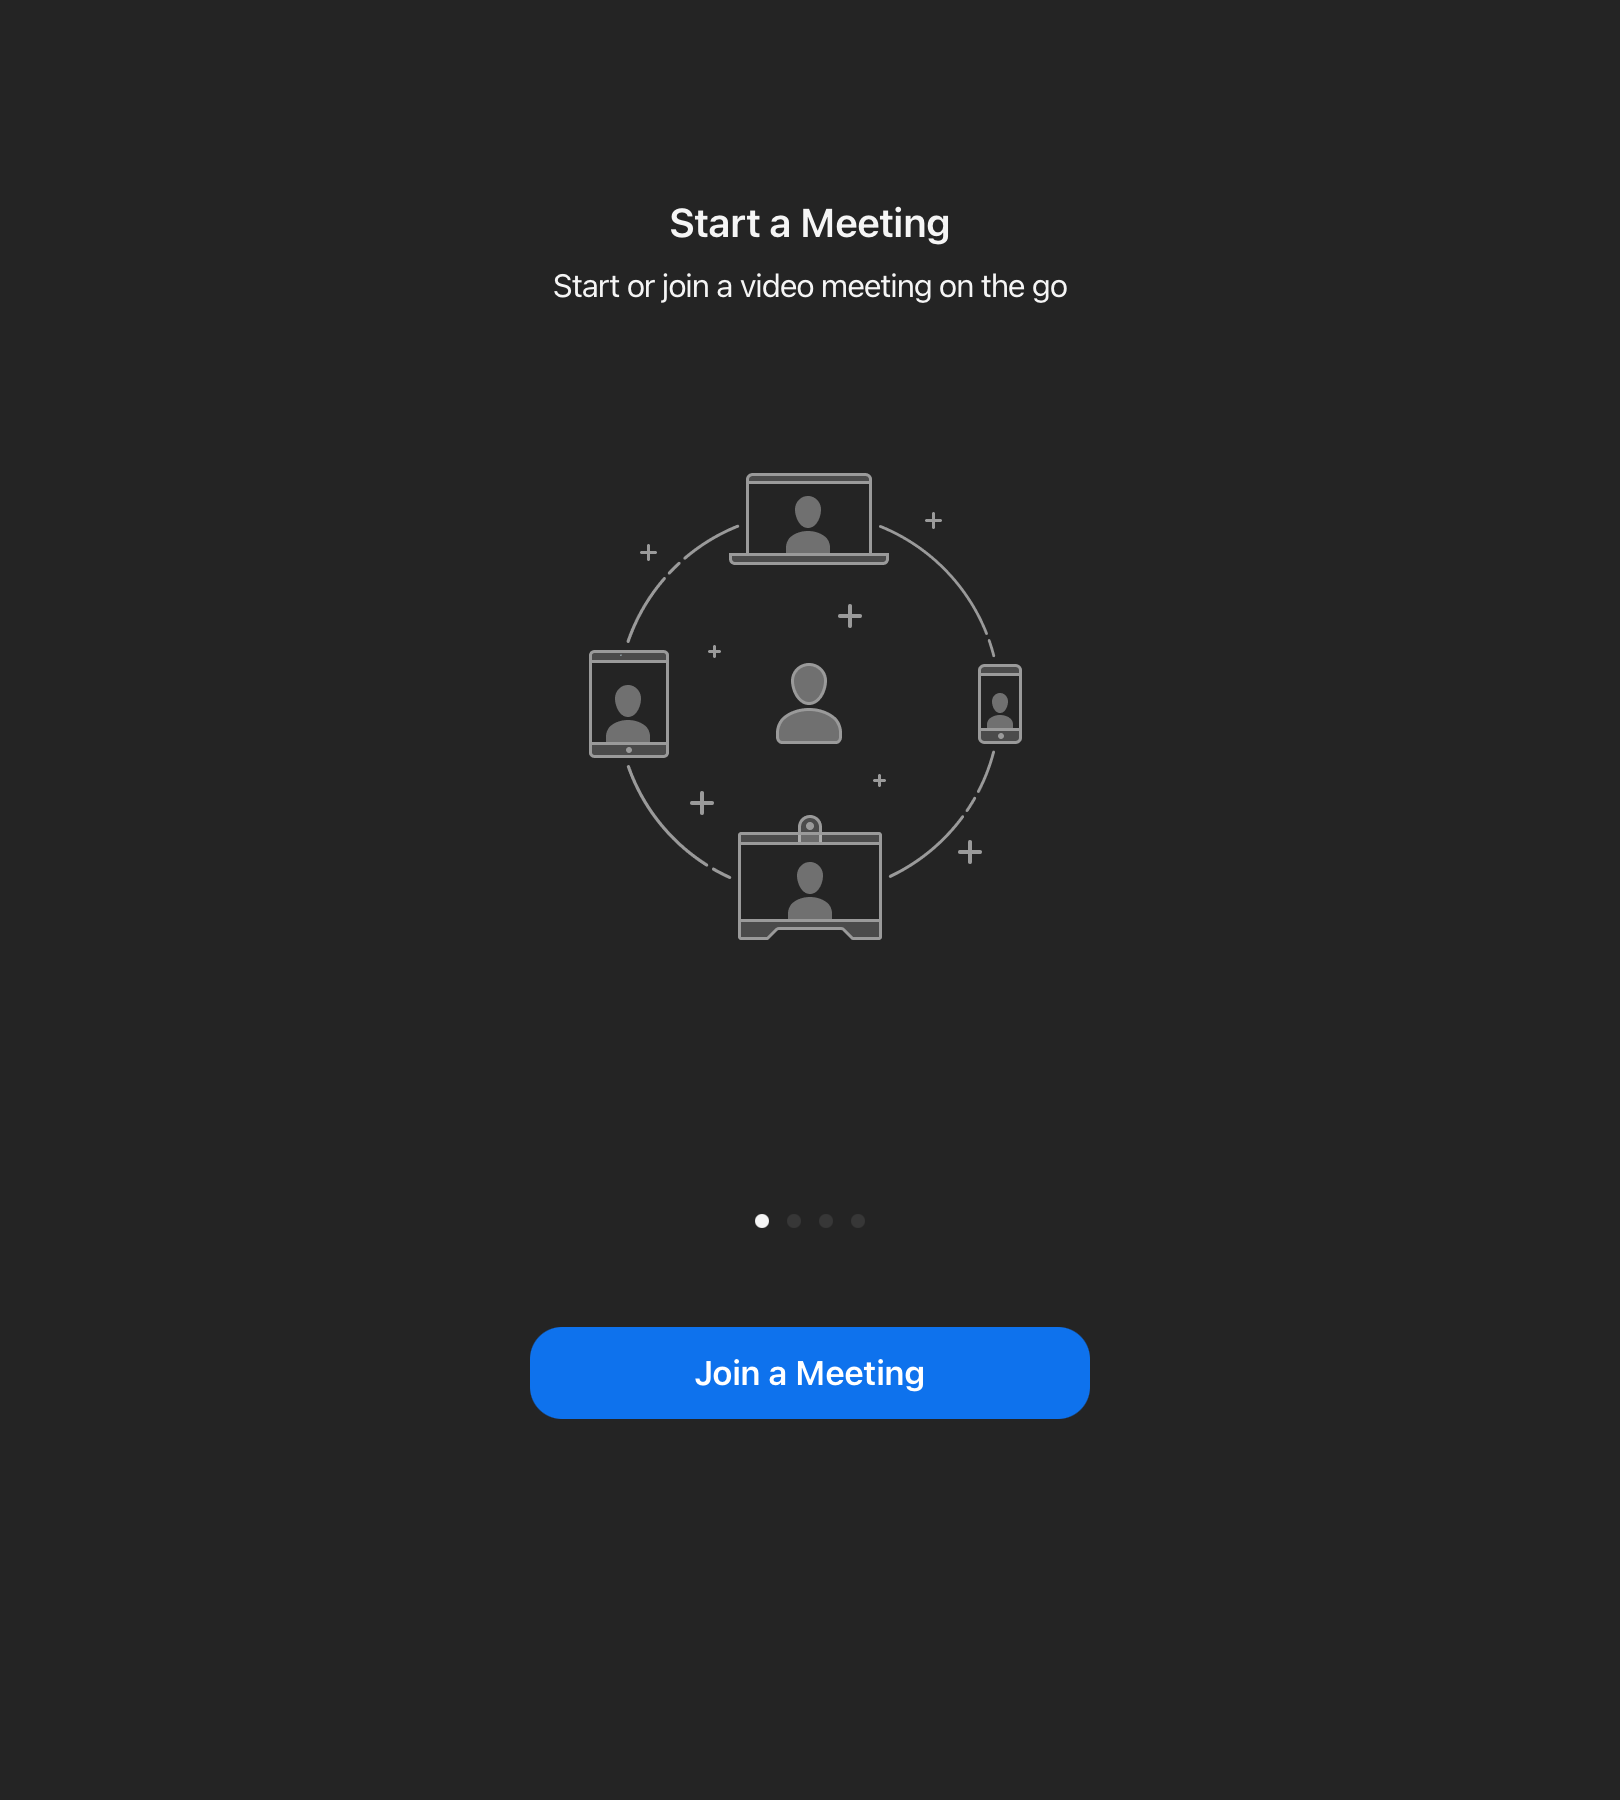Tap the small plus sign below the phone's left

880,780
